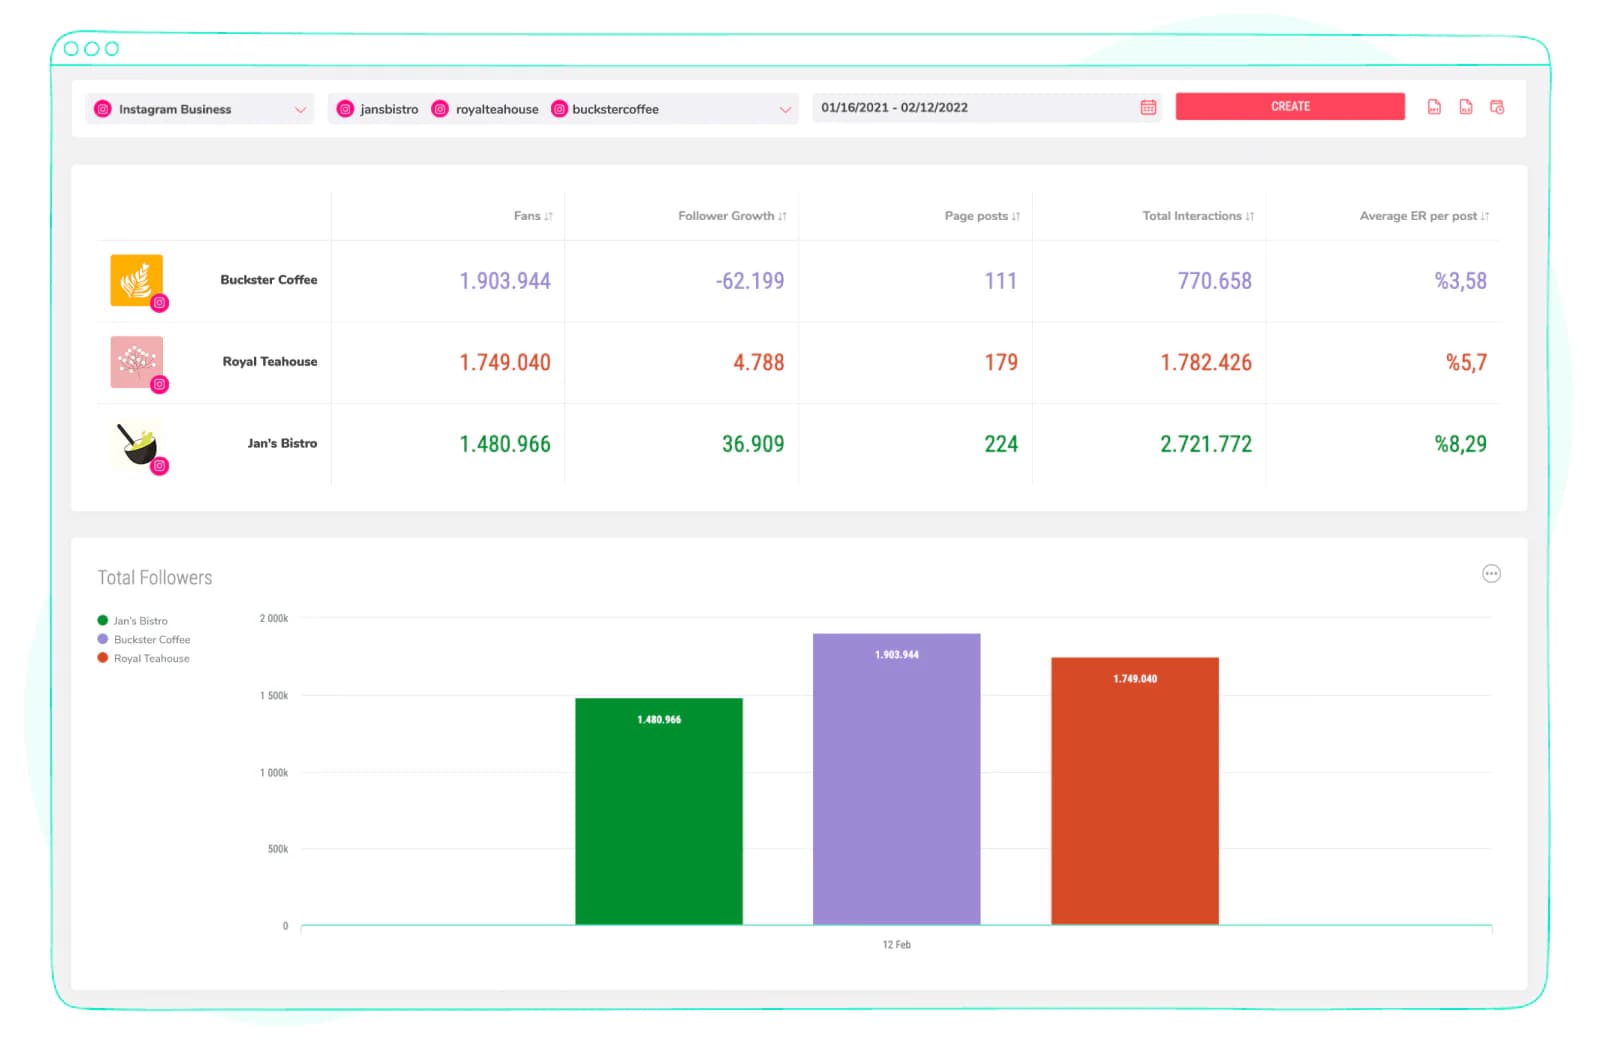Select the buckstercoffee account chip

(x=606, y=109)
